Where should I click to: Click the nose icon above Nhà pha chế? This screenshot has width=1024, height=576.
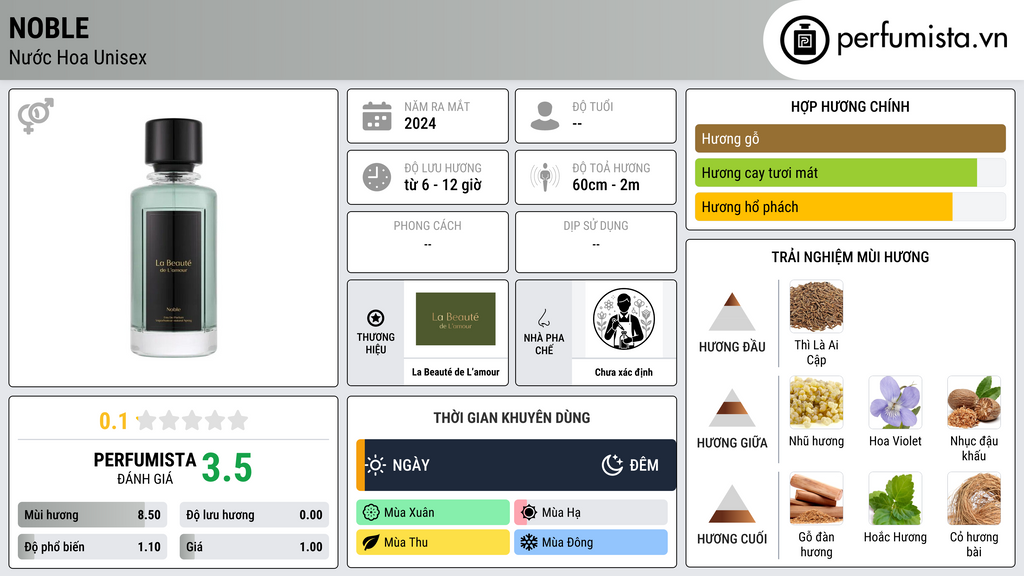pos(543,318)
